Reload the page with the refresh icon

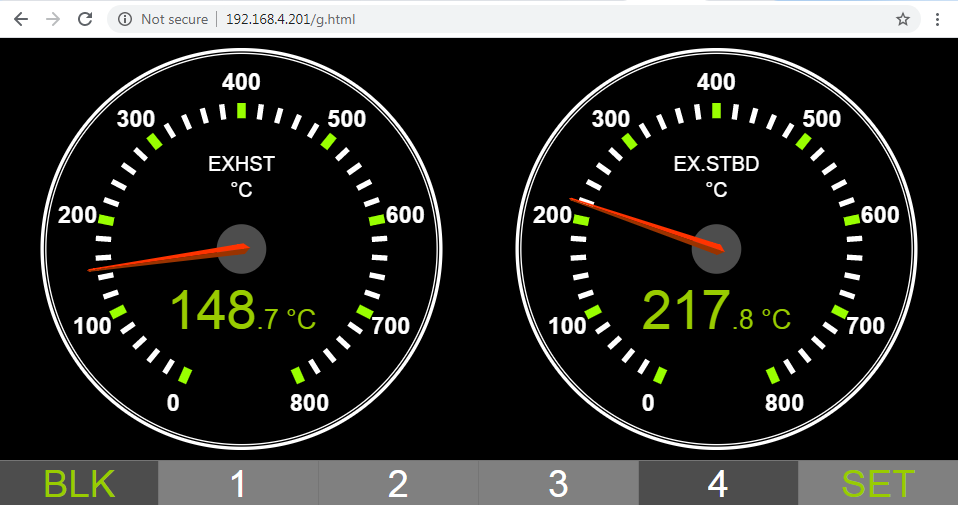tap(85, 19)
